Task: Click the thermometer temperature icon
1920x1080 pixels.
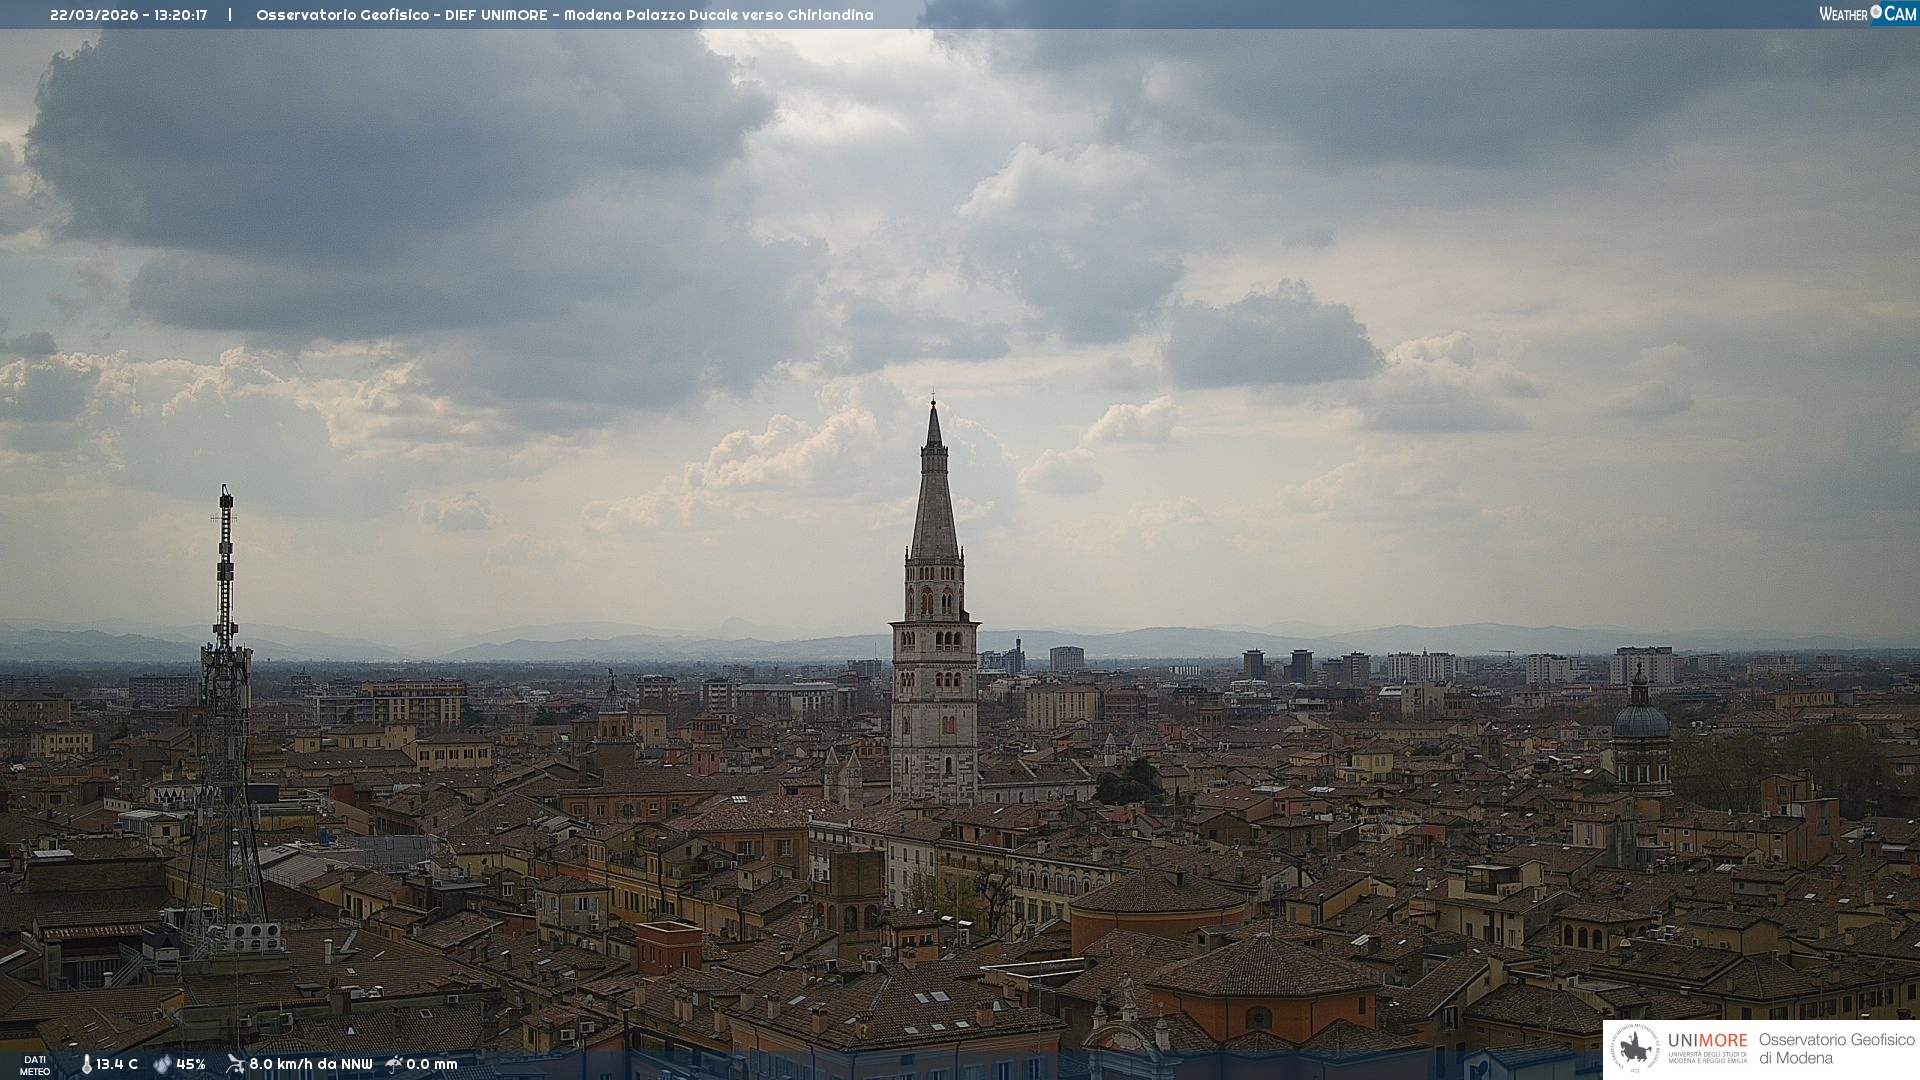Action: click(86, 1064)
